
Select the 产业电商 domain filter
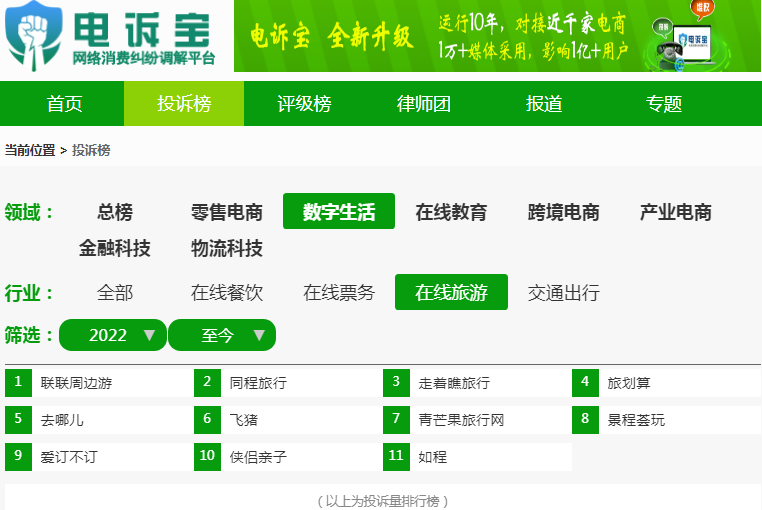pyautogui.click(x=675, y=211)
